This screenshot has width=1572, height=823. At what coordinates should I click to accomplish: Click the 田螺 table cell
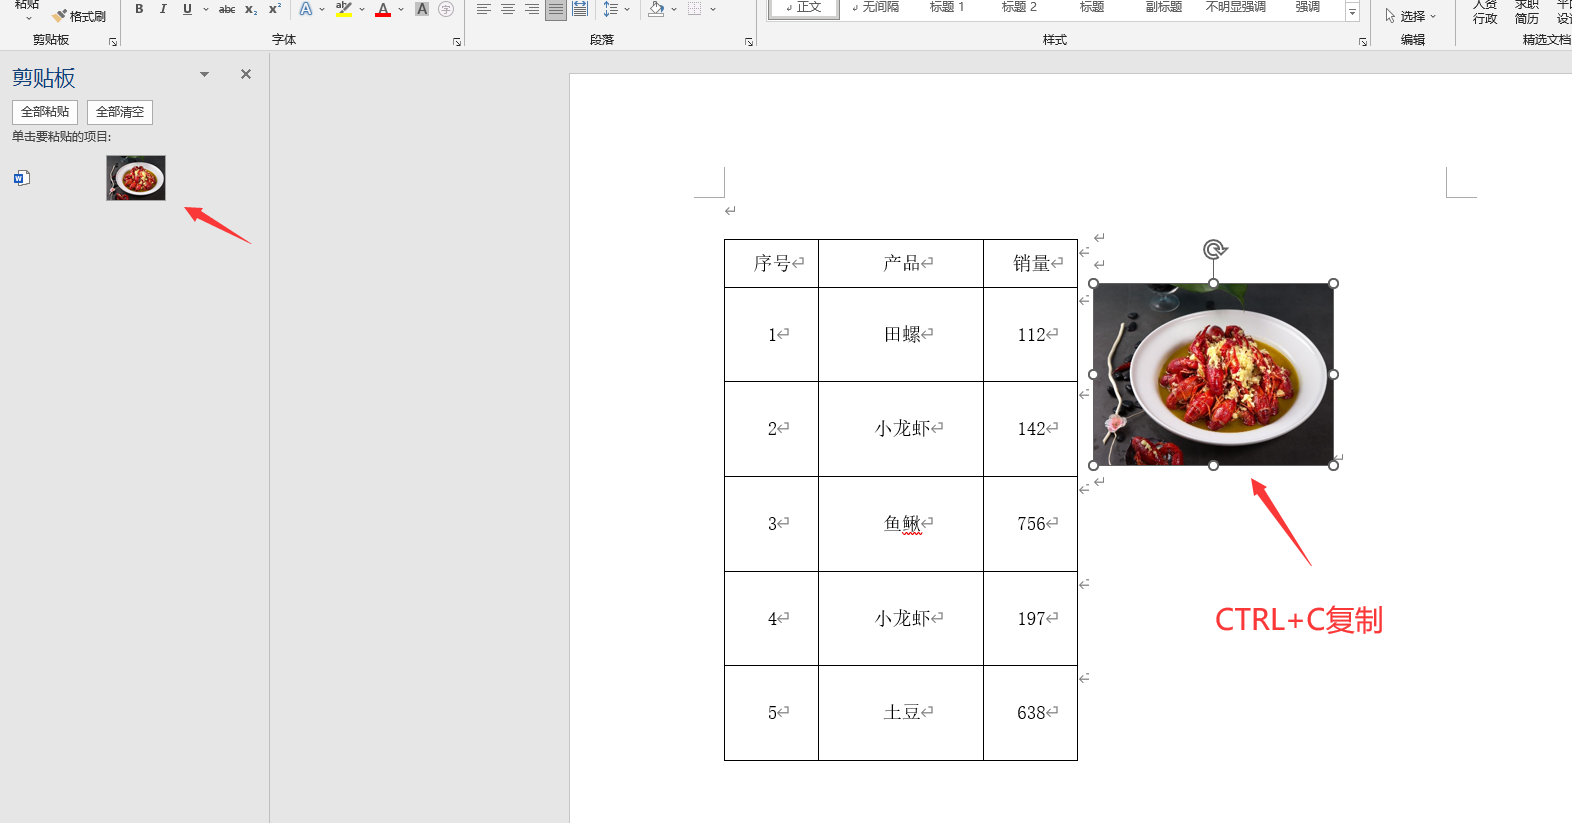coord(901,335)
